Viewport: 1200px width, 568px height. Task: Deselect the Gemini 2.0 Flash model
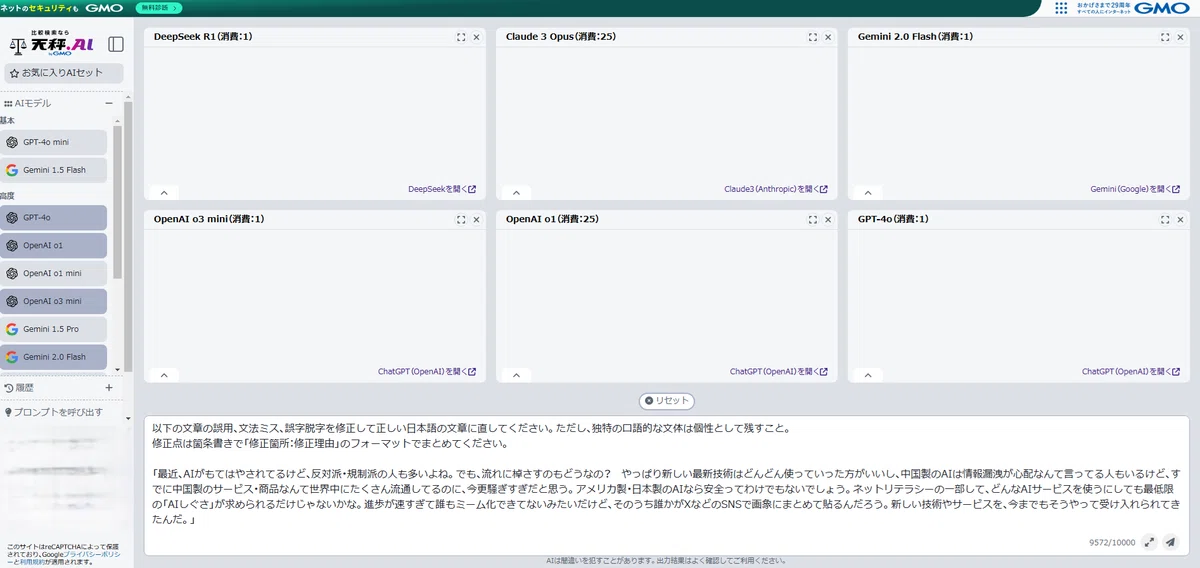[x=54, y=357]
